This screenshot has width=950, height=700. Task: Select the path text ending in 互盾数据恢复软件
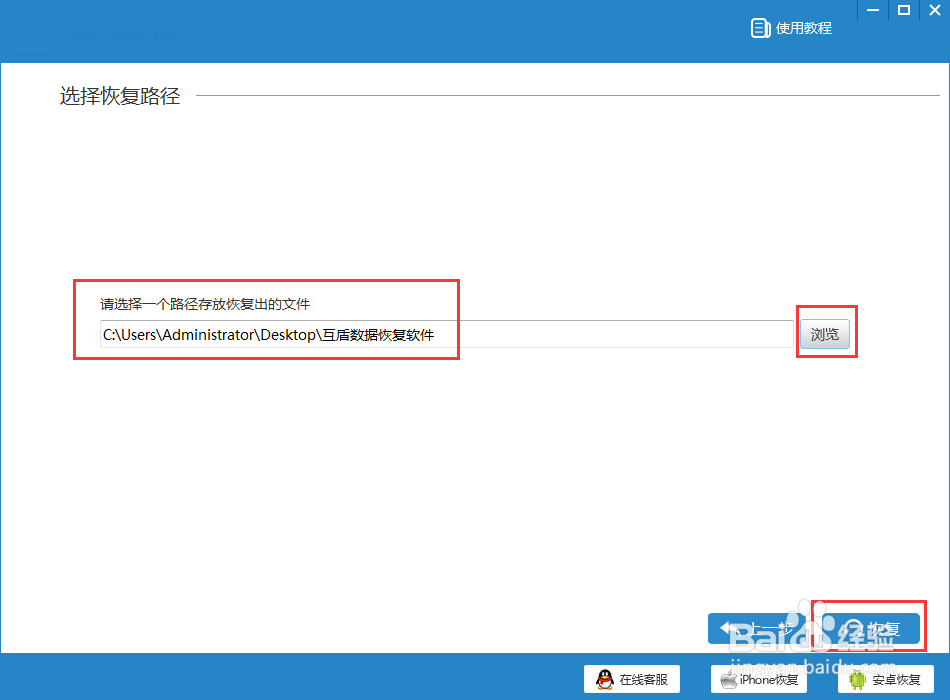point(268,334)
